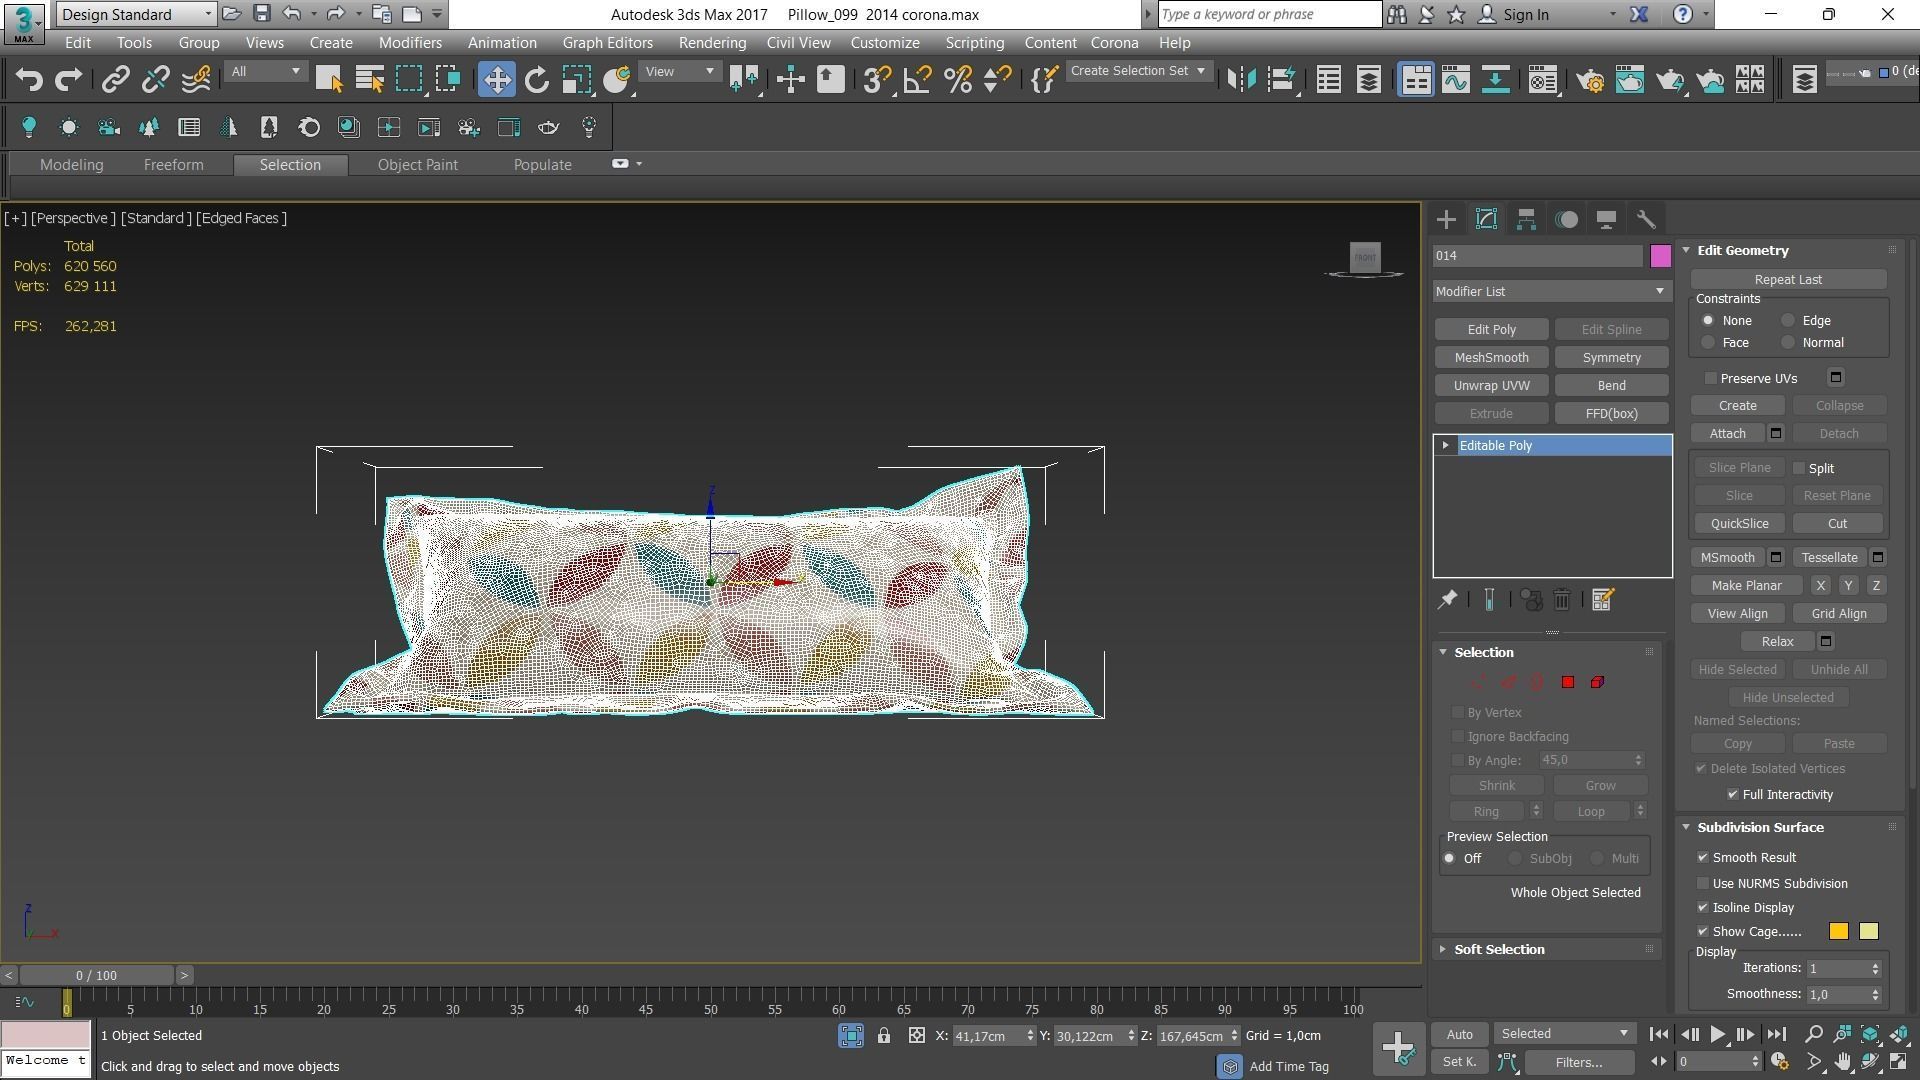
Task: Open the Selected key filter dropdown
Action: pos(1564,1034)
